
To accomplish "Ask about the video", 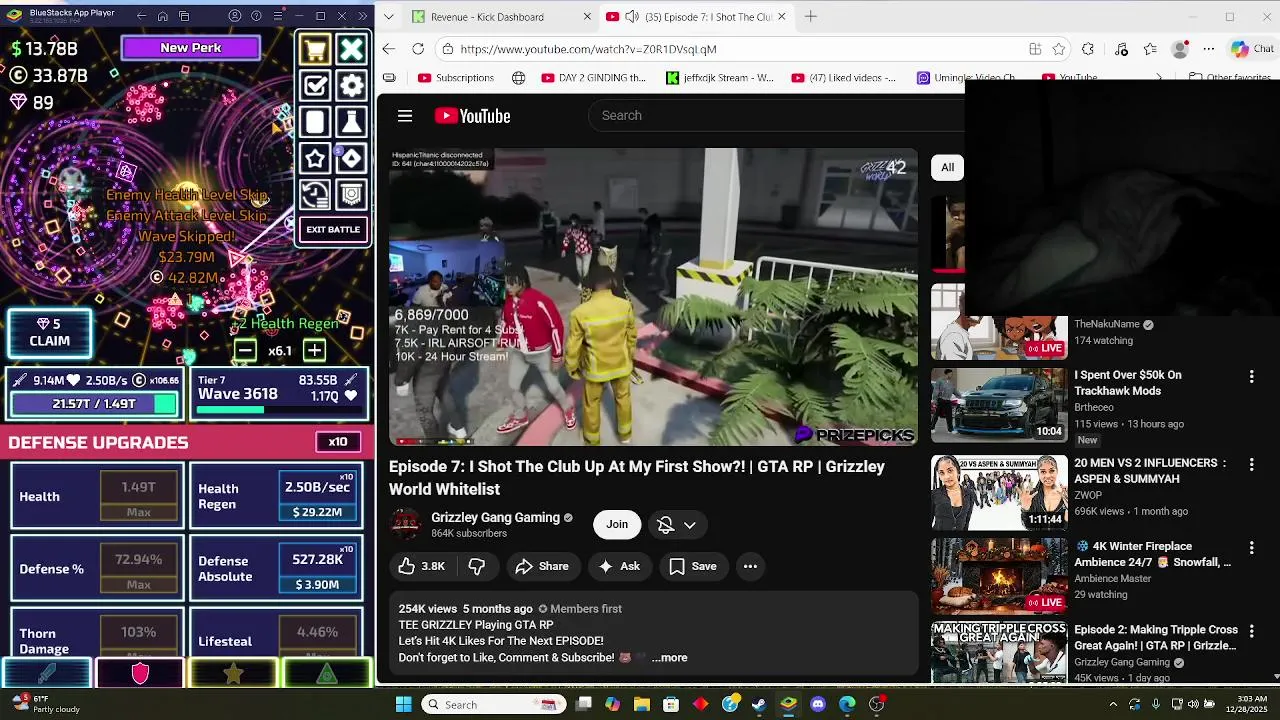I will click(x=619, y=566).
